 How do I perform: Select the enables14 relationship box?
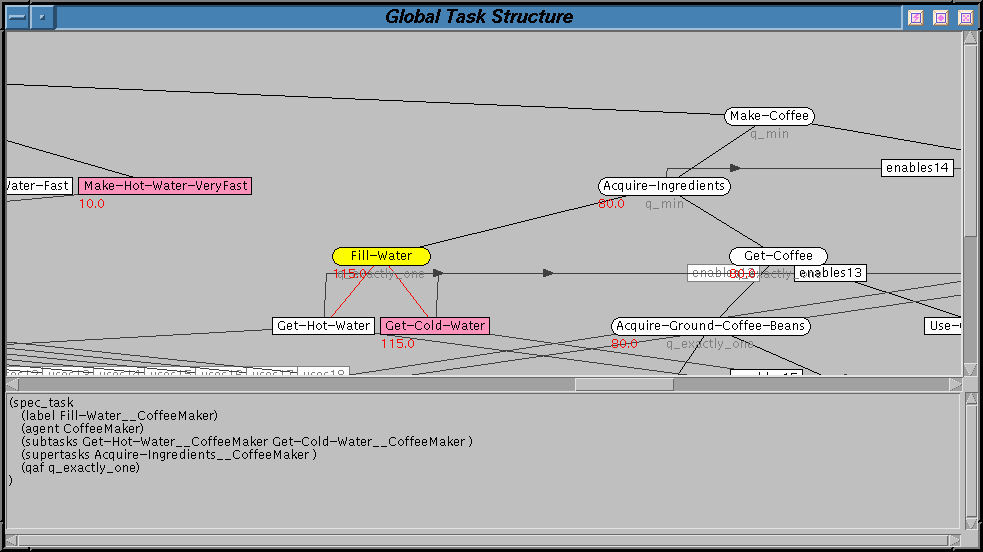[917, 168]
